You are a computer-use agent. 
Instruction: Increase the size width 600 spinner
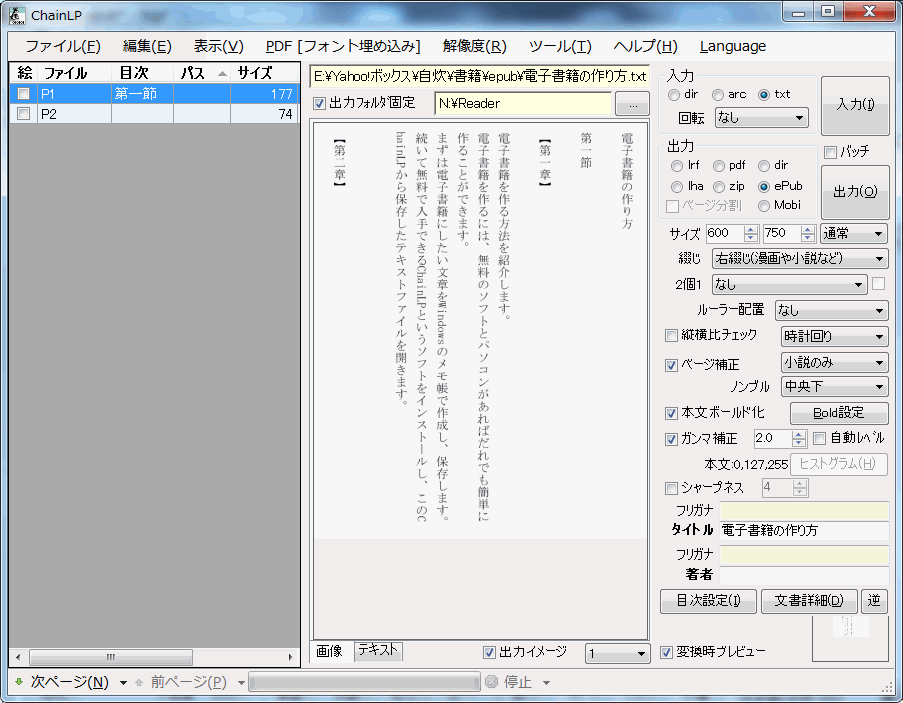coord(751,229)
